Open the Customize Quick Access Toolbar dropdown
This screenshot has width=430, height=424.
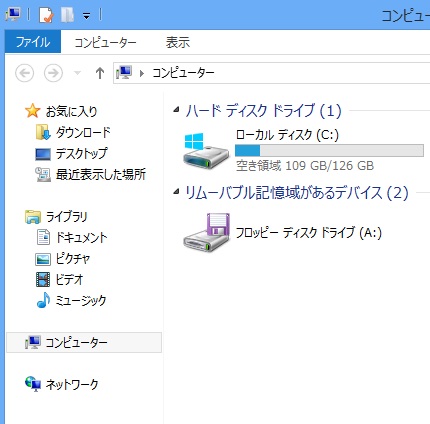pyautogui.click(x=86, y=16)
